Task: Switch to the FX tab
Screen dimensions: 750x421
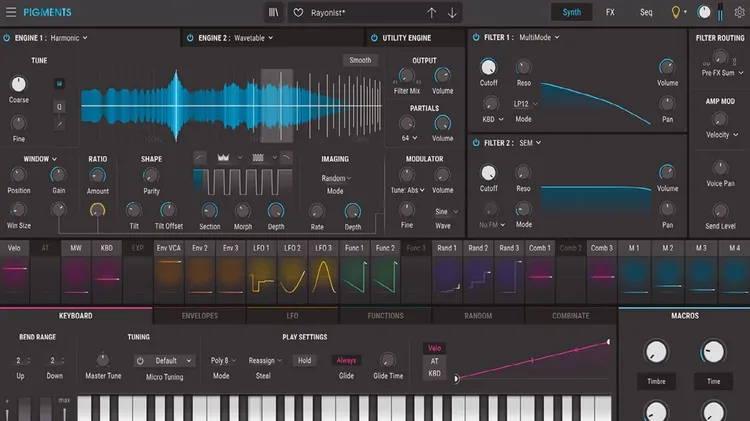Action: 610,12
